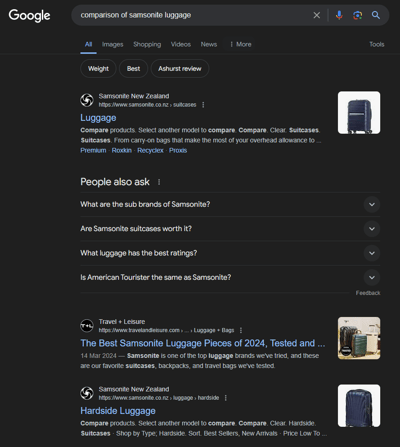Open the Hardside Luggage result link
The height and width of the screenshot is (447, 400).
point(118,411)
